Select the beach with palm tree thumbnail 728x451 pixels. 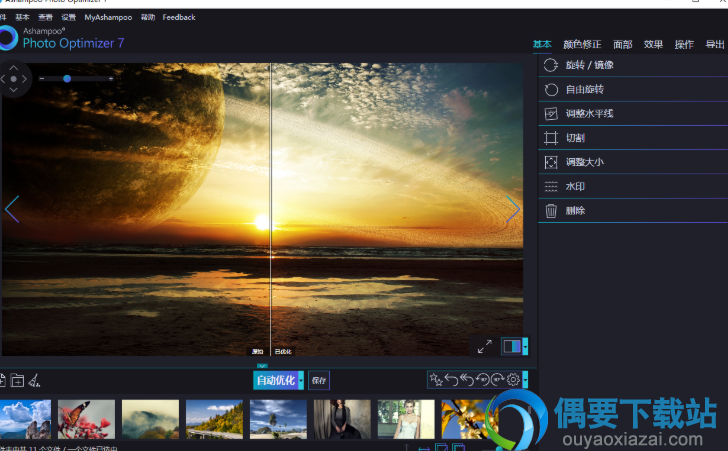[x=278, y=419]
